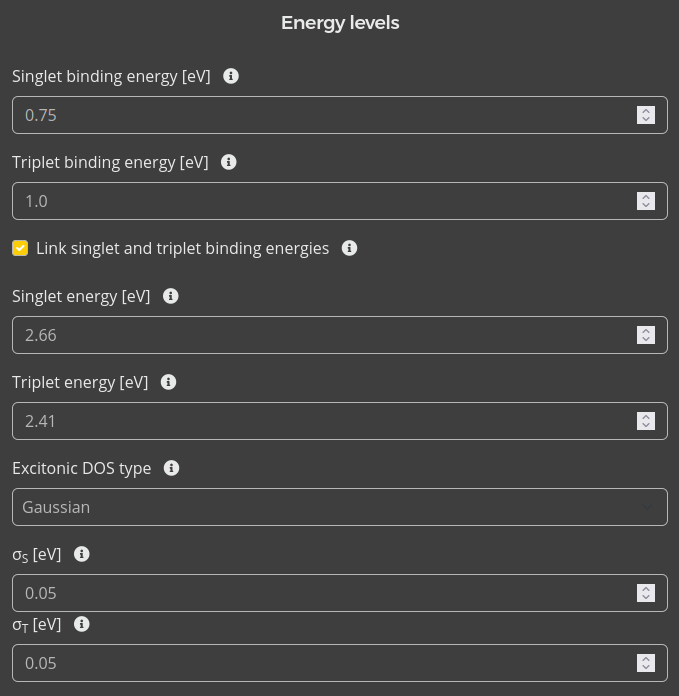Click info icon beside σS [eV]
The image size is (679, 696).
[82, 554]
